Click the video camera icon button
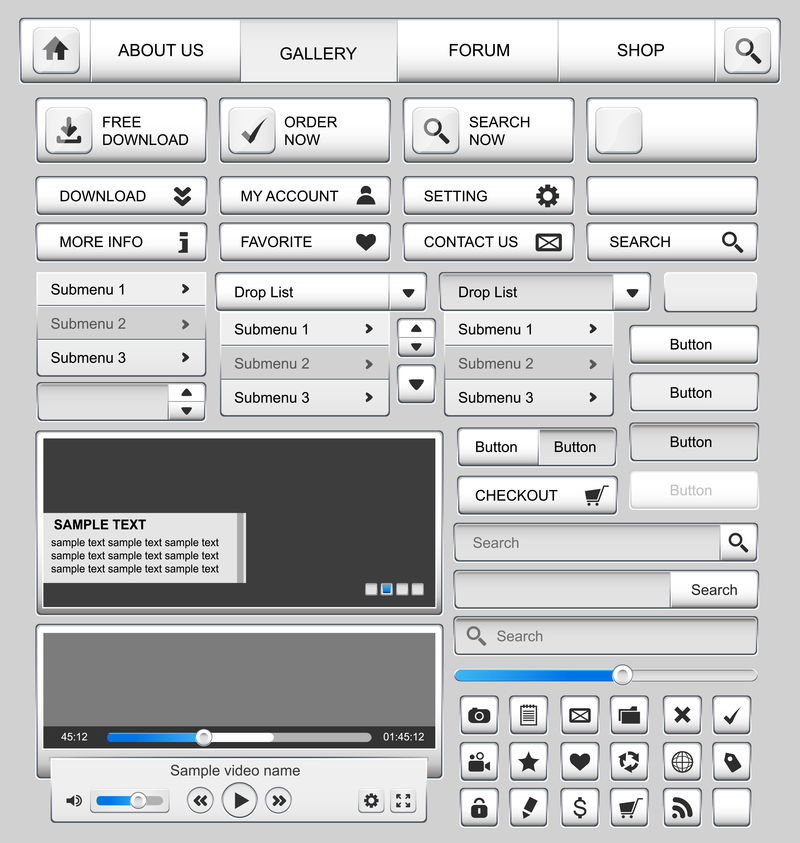Image resolution: width=800 pixels, height=843 pixels. coord(479,761)
